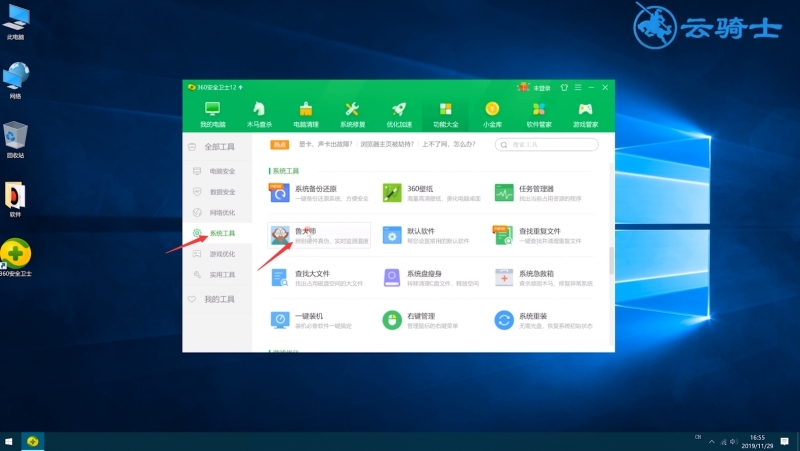The image size is (800, 451).
Task: Open 我的电脑 tab in 360 toolbar
Action: point(212,114)
